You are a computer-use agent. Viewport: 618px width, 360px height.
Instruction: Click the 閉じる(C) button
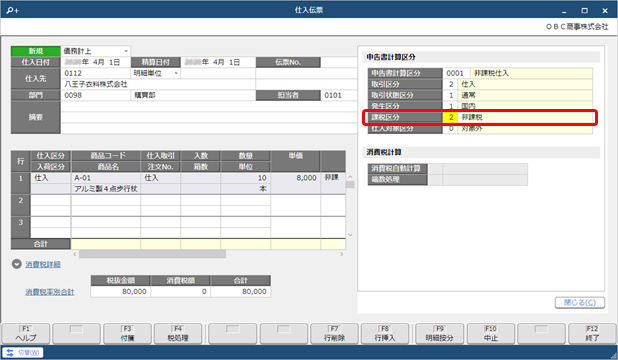(x=580, y=302)
